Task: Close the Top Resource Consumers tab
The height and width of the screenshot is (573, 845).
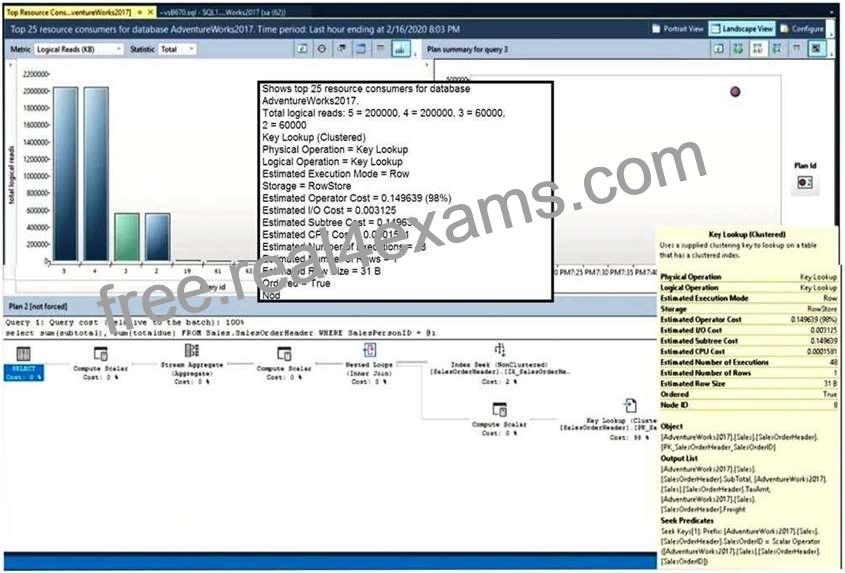Action: click(x=150, y=12)
